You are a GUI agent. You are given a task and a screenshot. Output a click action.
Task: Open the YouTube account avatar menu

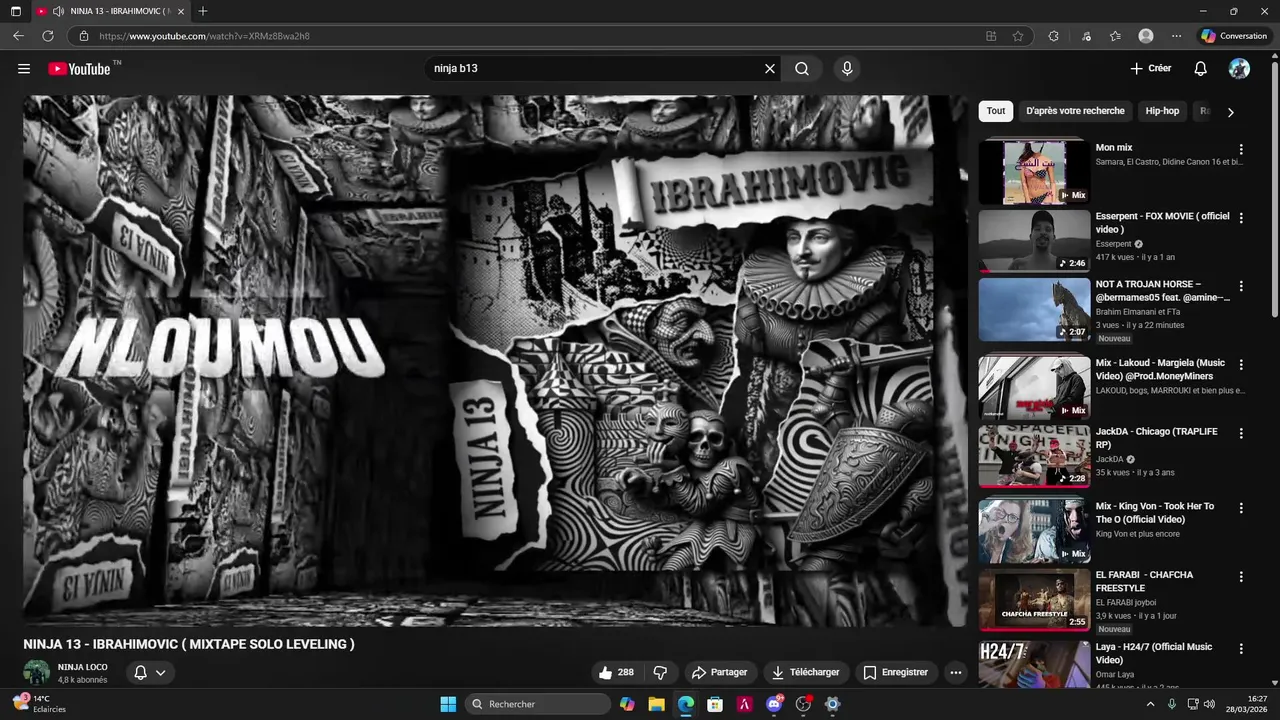[1239, 69]
